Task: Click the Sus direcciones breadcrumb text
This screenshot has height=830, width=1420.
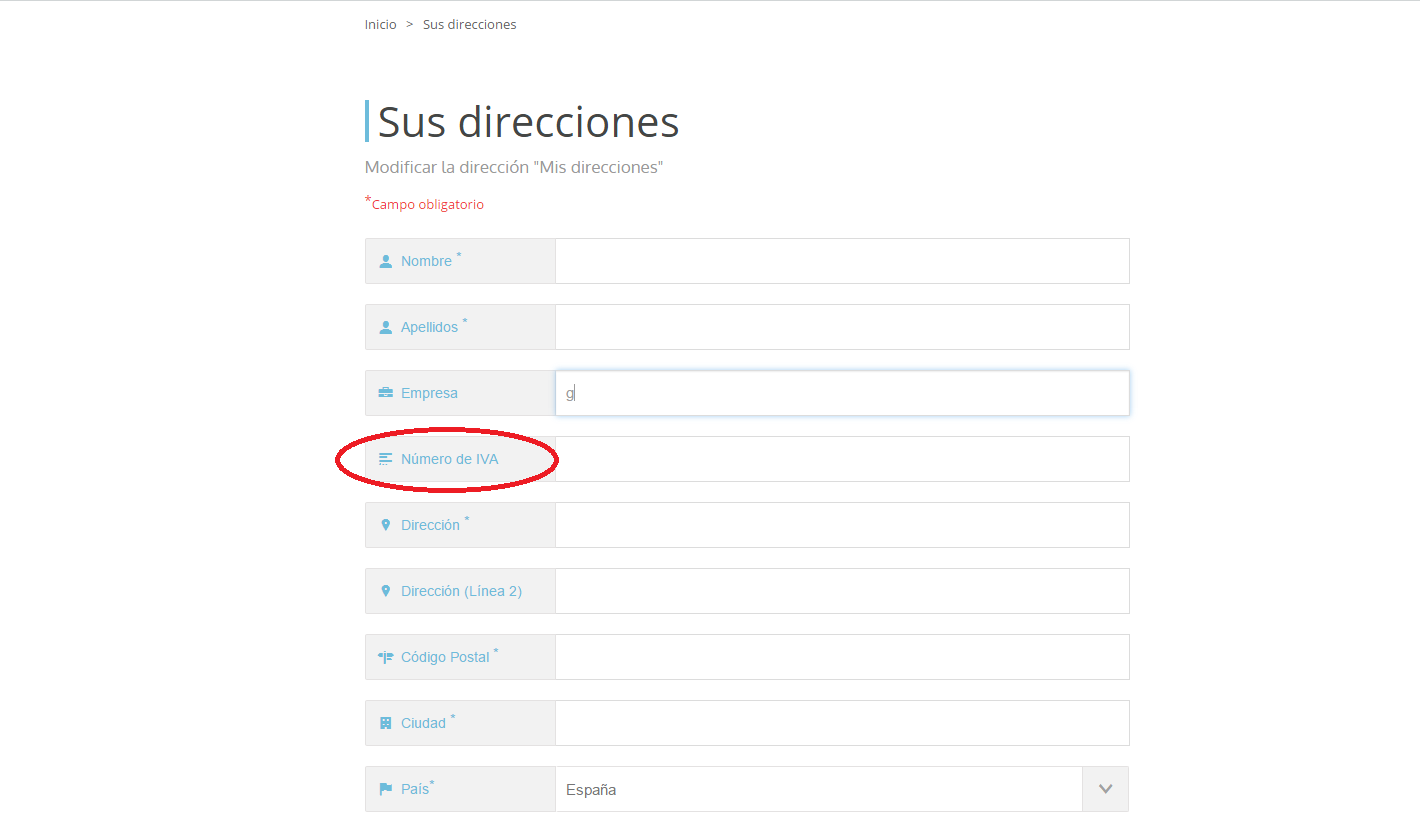Action: pos(469,24)
